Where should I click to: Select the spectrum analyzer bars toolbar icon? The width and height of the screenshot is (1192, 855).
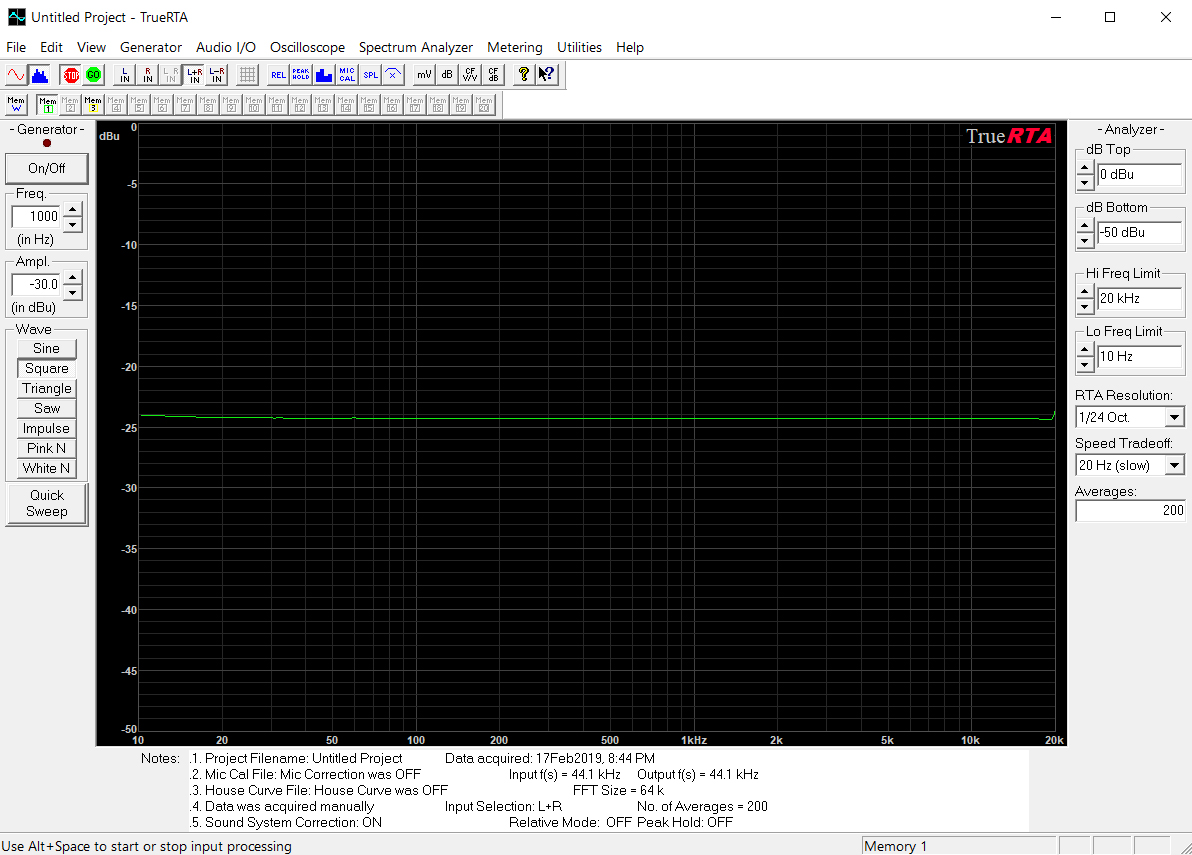click(40, 74)
